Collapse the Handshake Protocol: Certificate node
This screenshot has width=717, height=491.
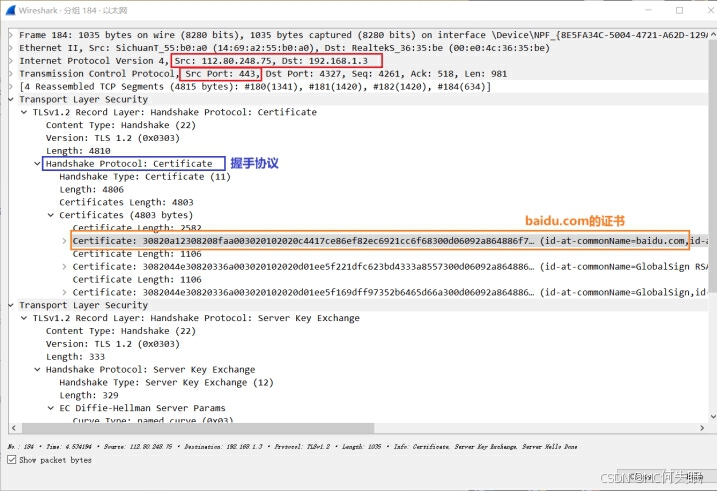tap(38, 163)
